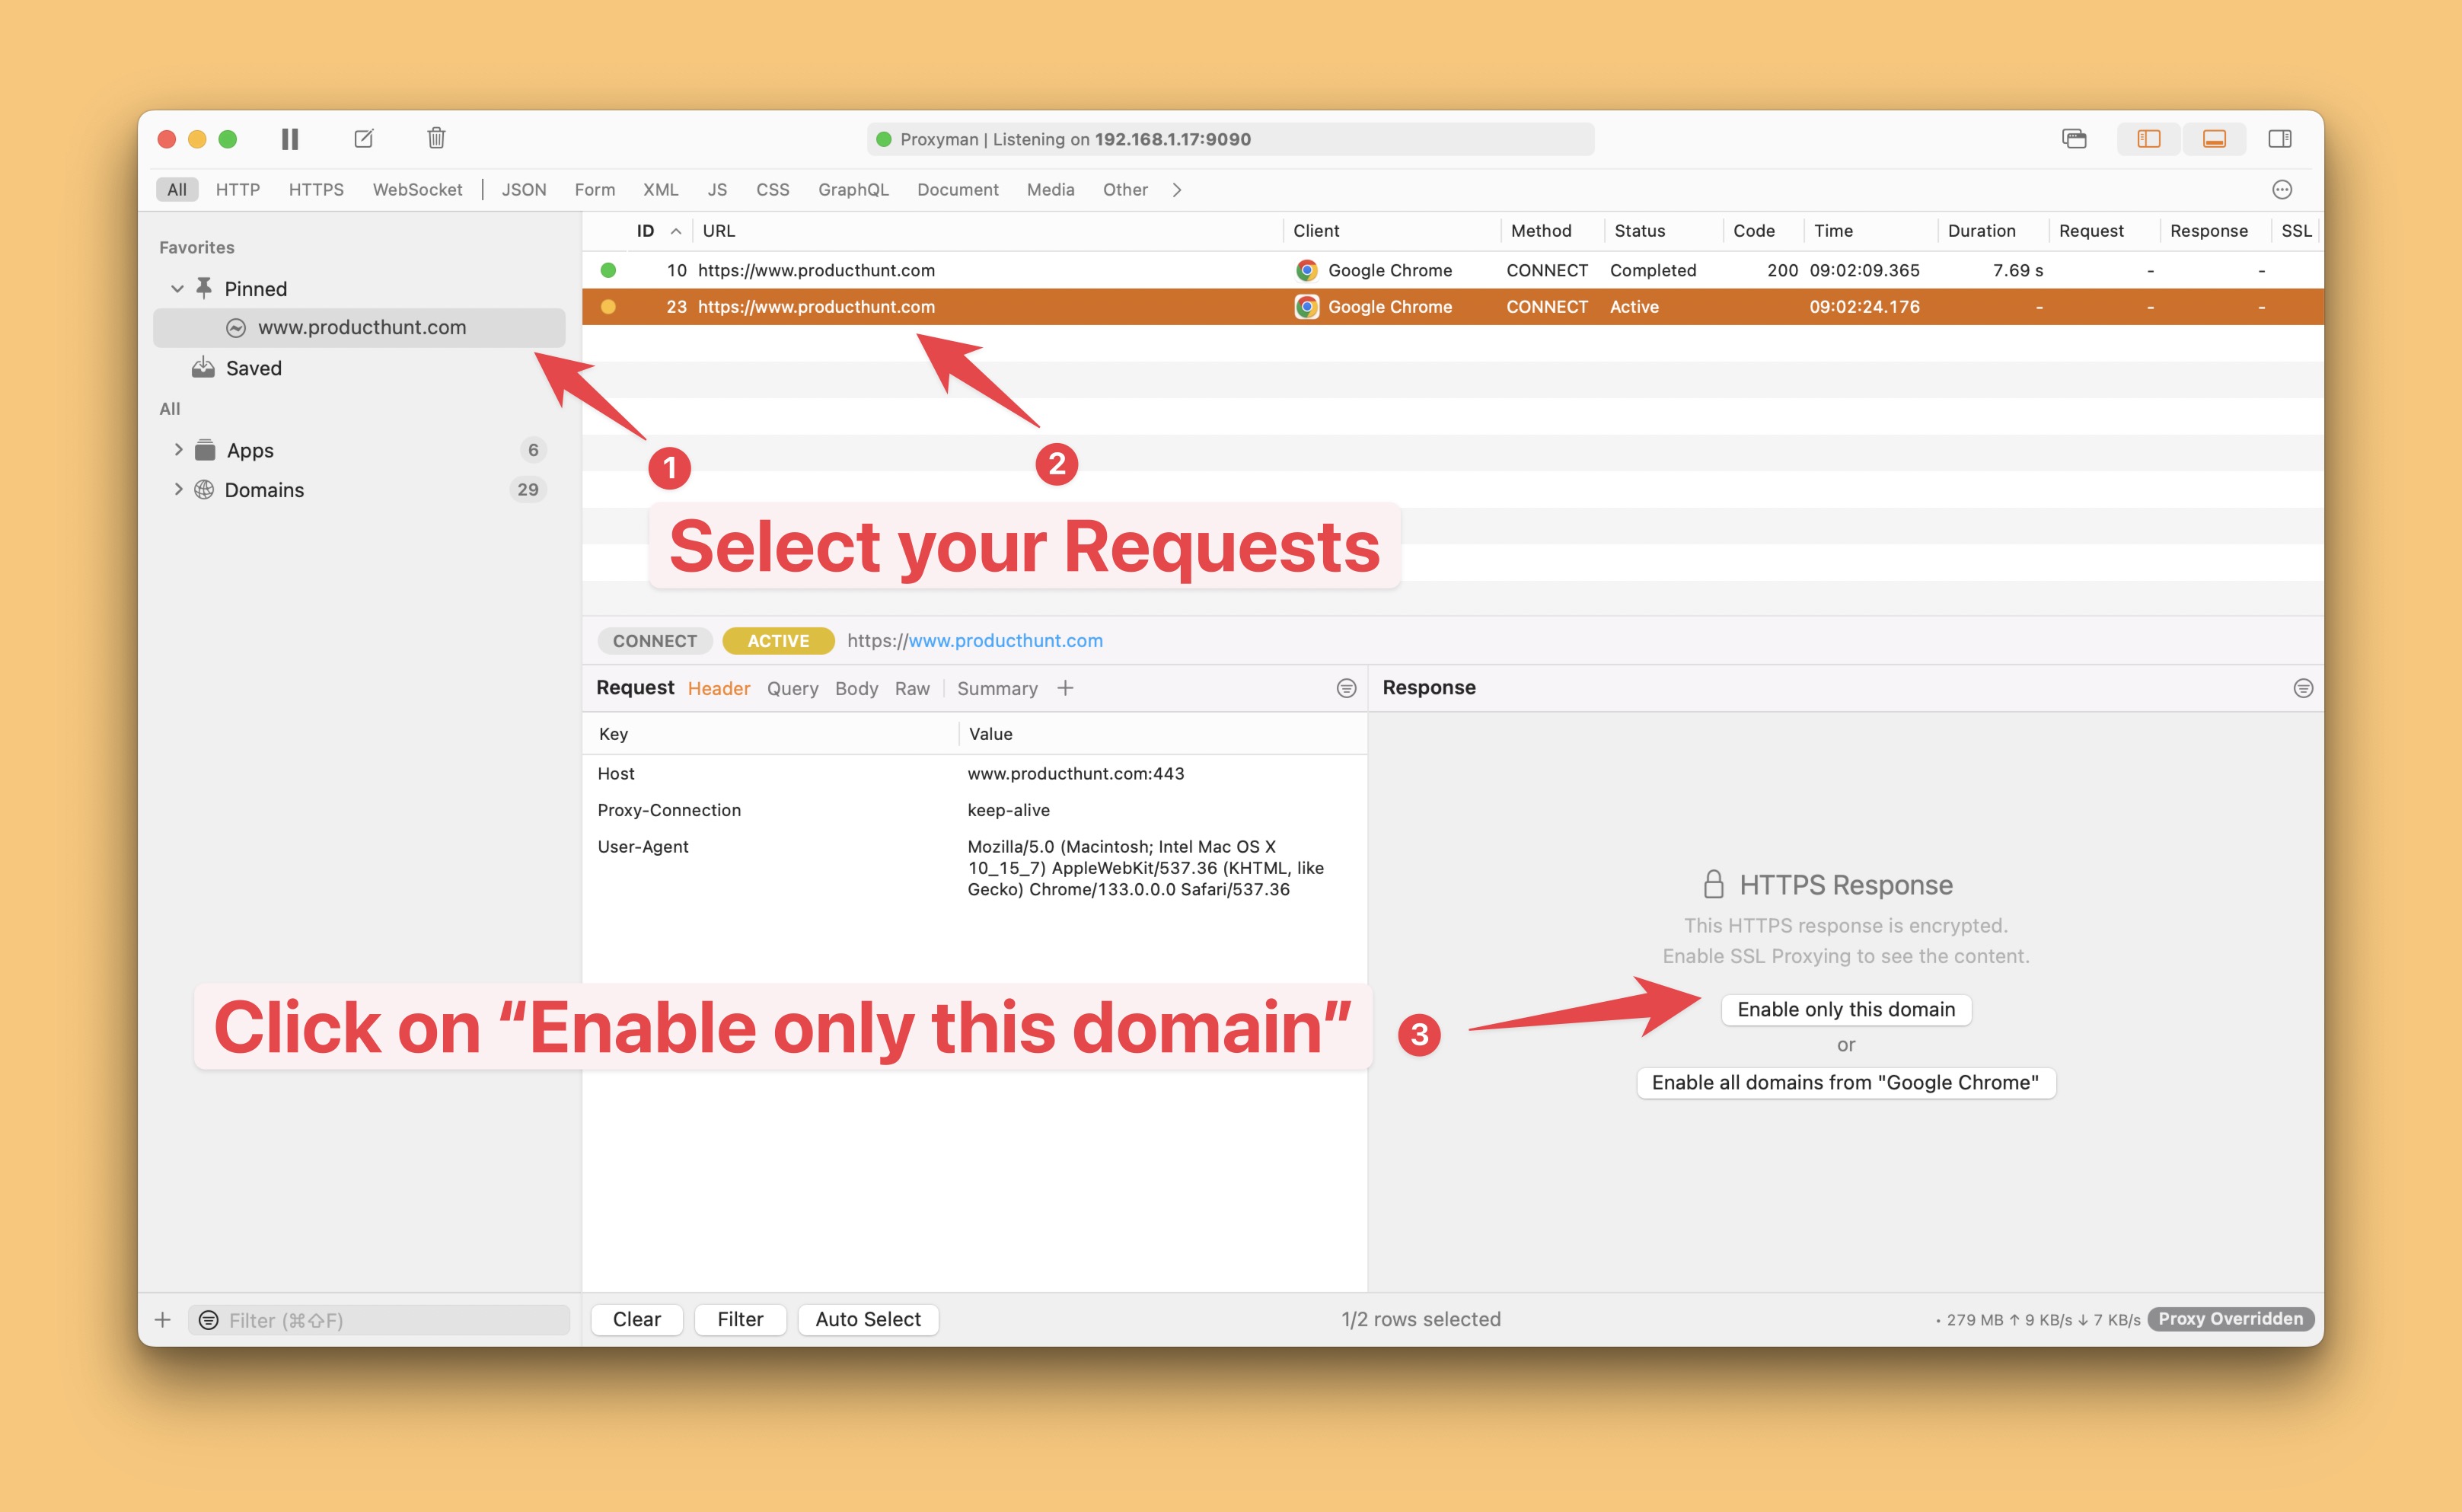Viewport: 2462px width, 1512px height.
Task: Switch to Request Raw tab
Action: pos(912,688)
